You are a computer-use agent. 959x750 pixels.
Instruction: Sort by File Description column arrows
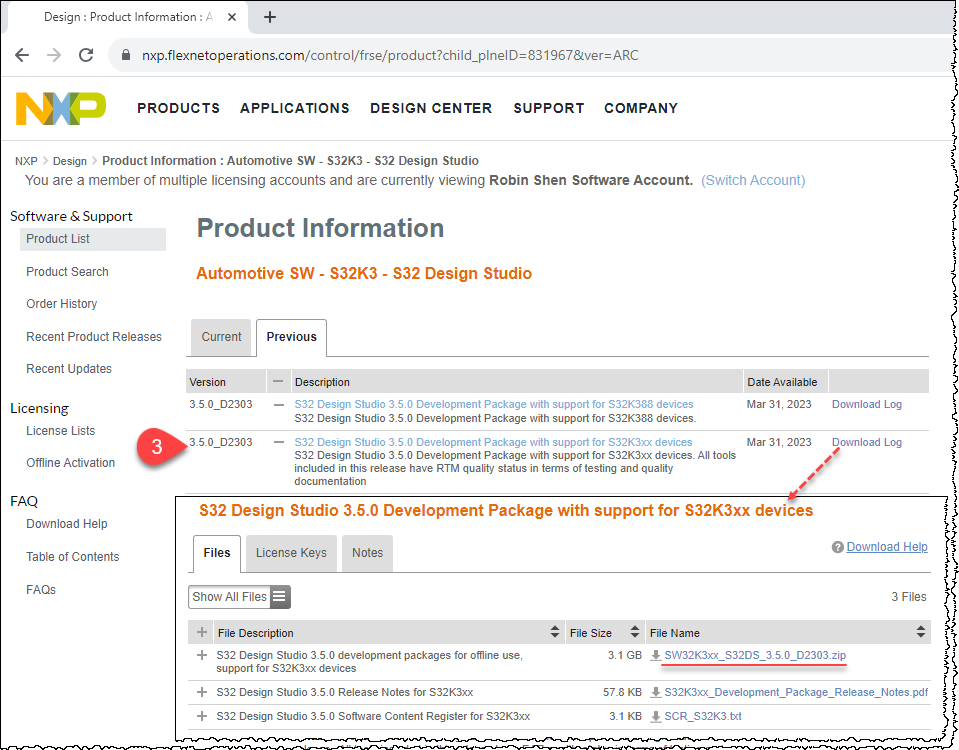(555, 633)
